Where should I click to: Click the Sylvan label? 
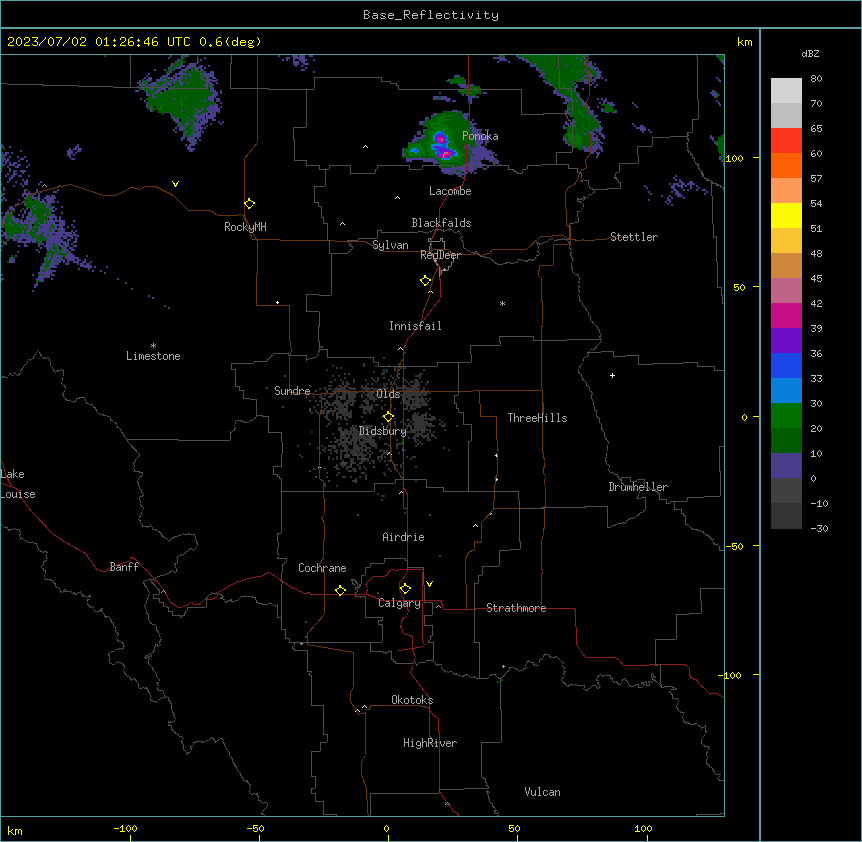click(390, 245)
